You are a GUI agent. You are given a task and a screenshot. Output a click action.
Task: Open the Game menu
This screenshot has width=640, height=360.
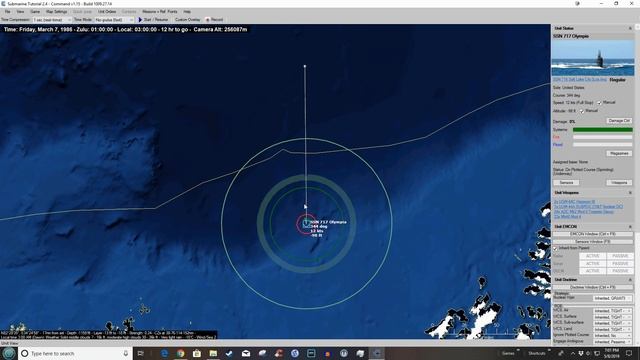(x=35, y=11)
